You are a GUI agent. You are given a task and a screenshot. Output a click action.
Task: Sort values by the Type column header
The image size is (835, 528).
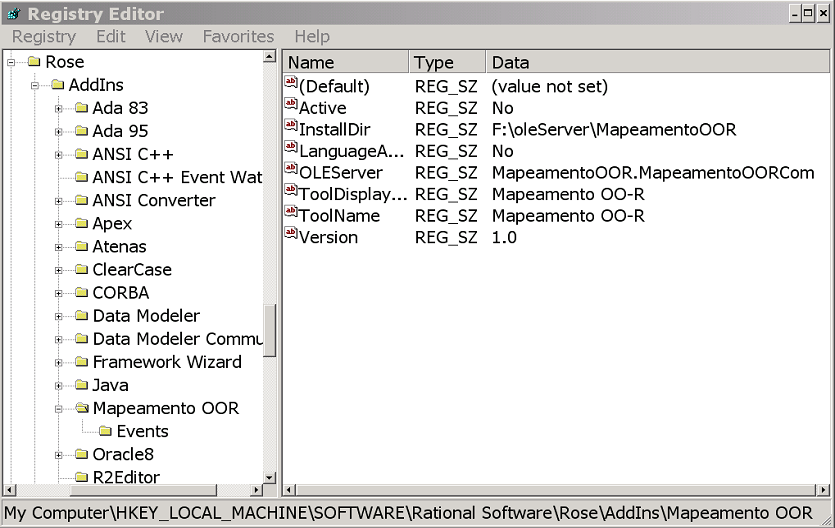pos(447,62)
